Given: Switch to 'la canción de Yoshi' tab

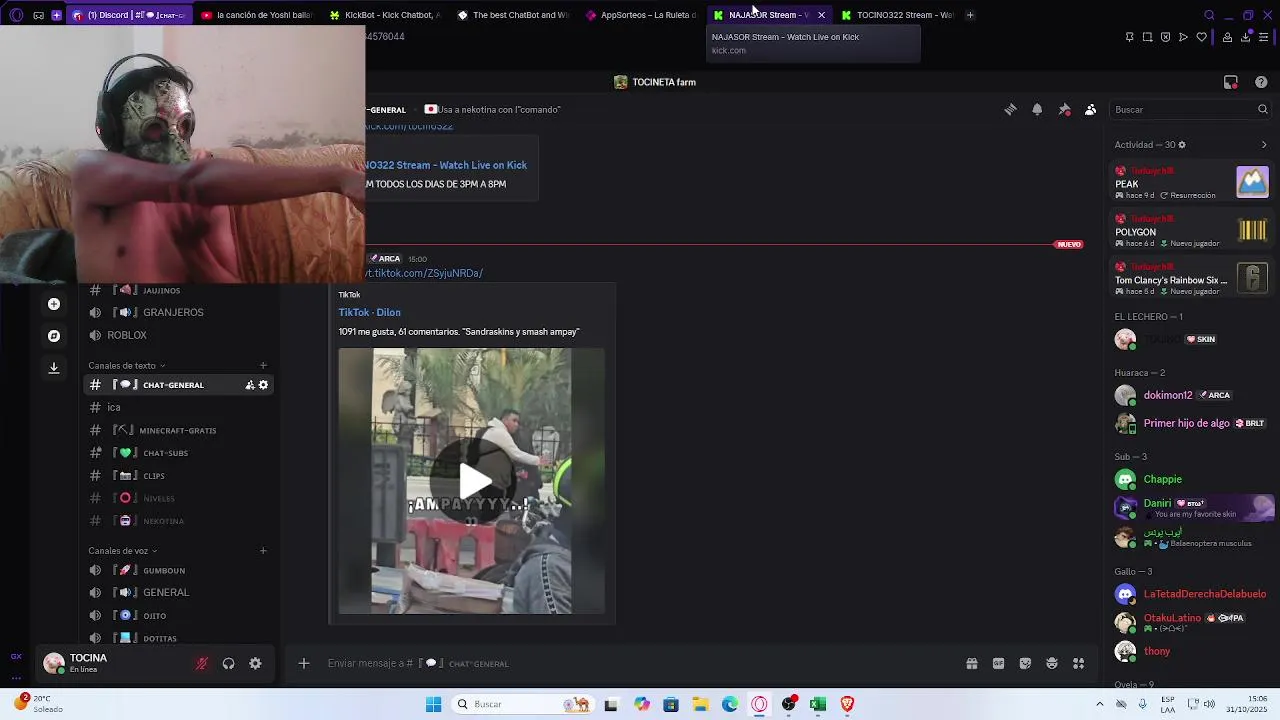Looking at the screenshot, I should tap(257, 15).
